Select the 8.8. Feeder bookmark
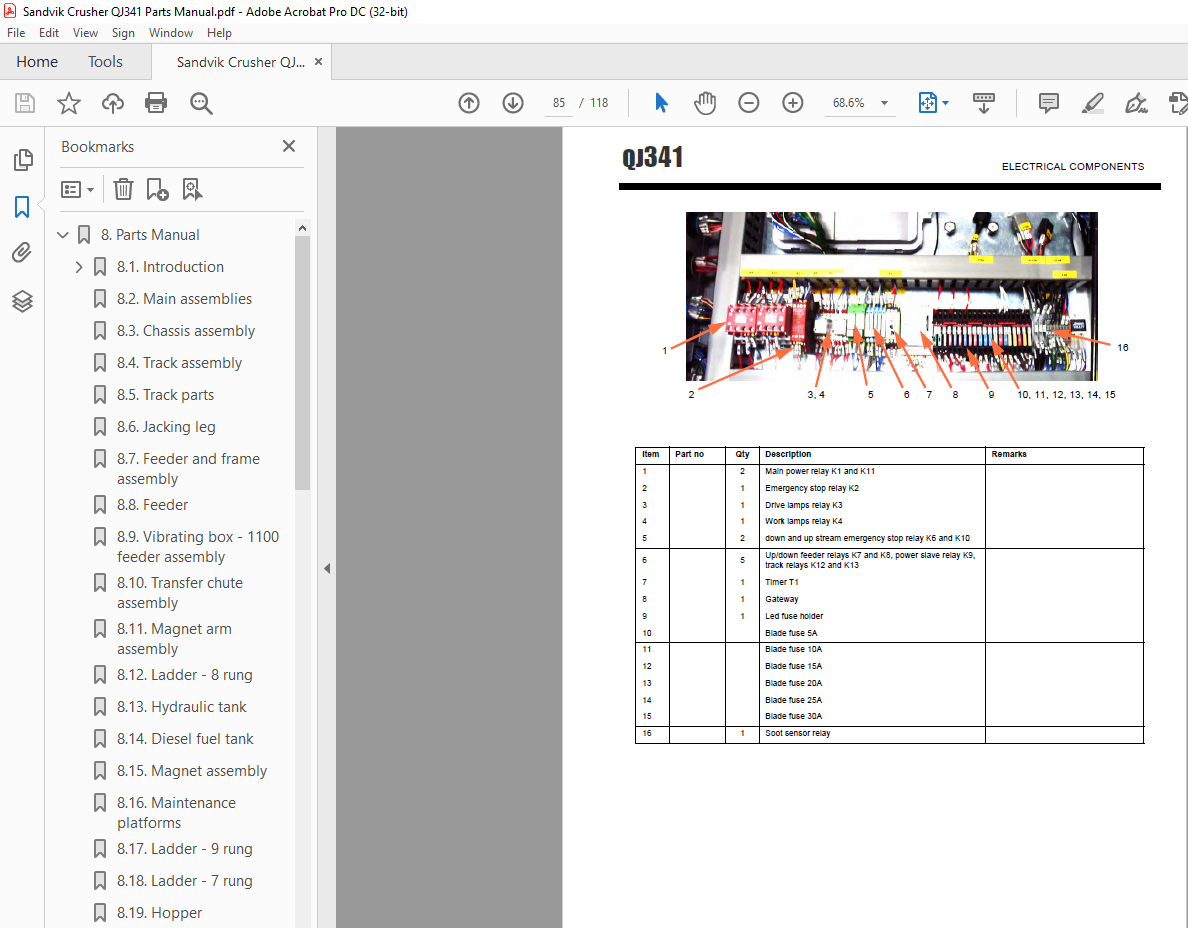The height and width of the screenshot is (928, 1188). (152, 505)
